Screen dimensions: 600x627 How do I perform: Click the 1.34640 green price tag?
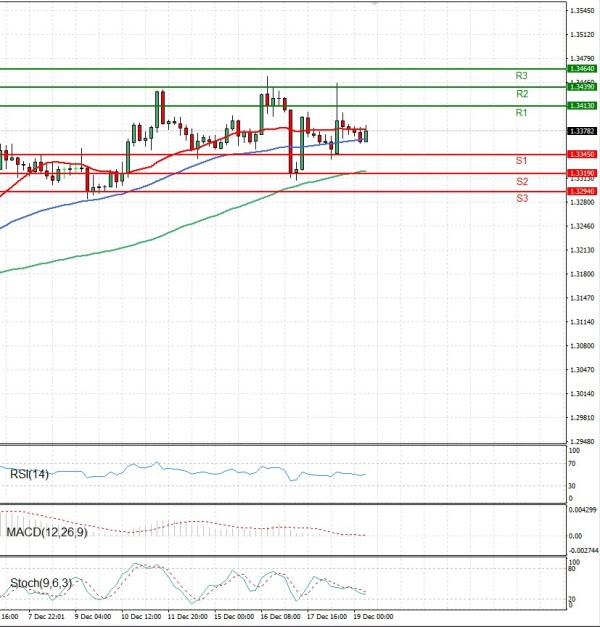(x=581, y=69)
